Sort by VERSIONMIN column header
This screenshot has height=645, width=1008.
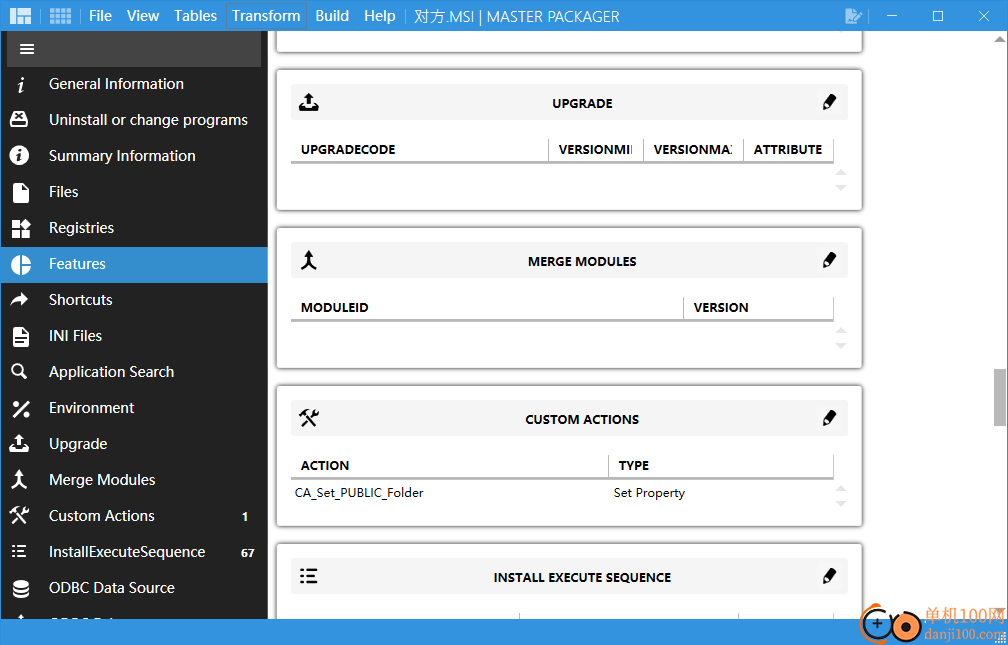coord(596,150)
